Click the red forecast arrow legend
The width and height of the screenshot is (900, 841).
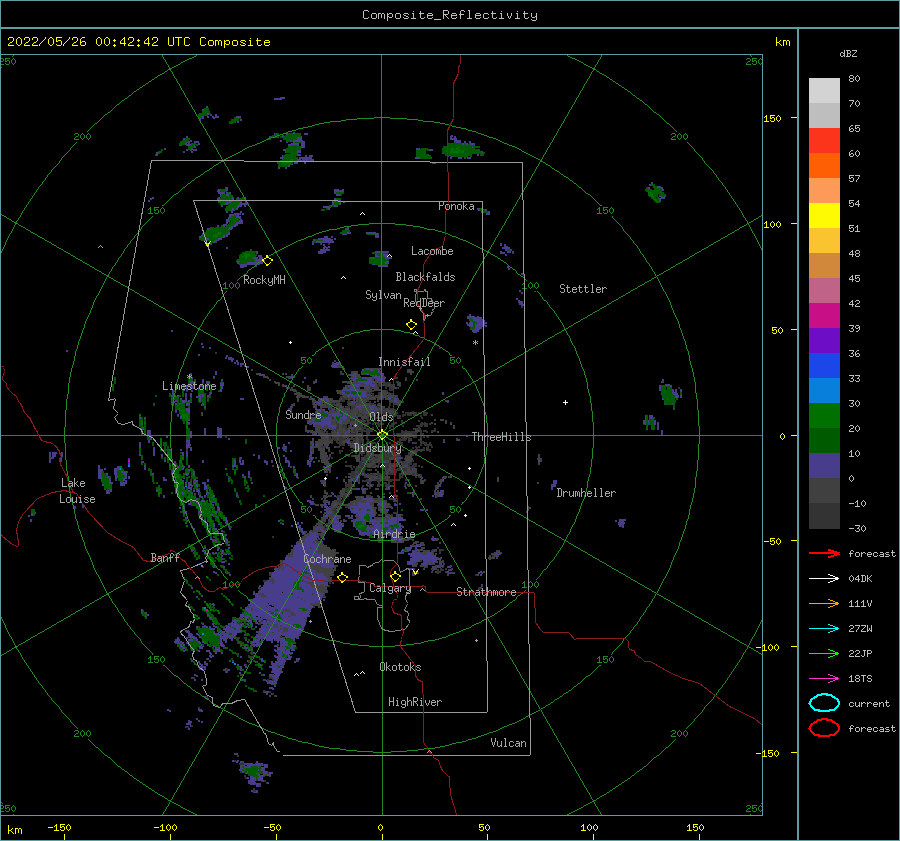tap(824, 553)
